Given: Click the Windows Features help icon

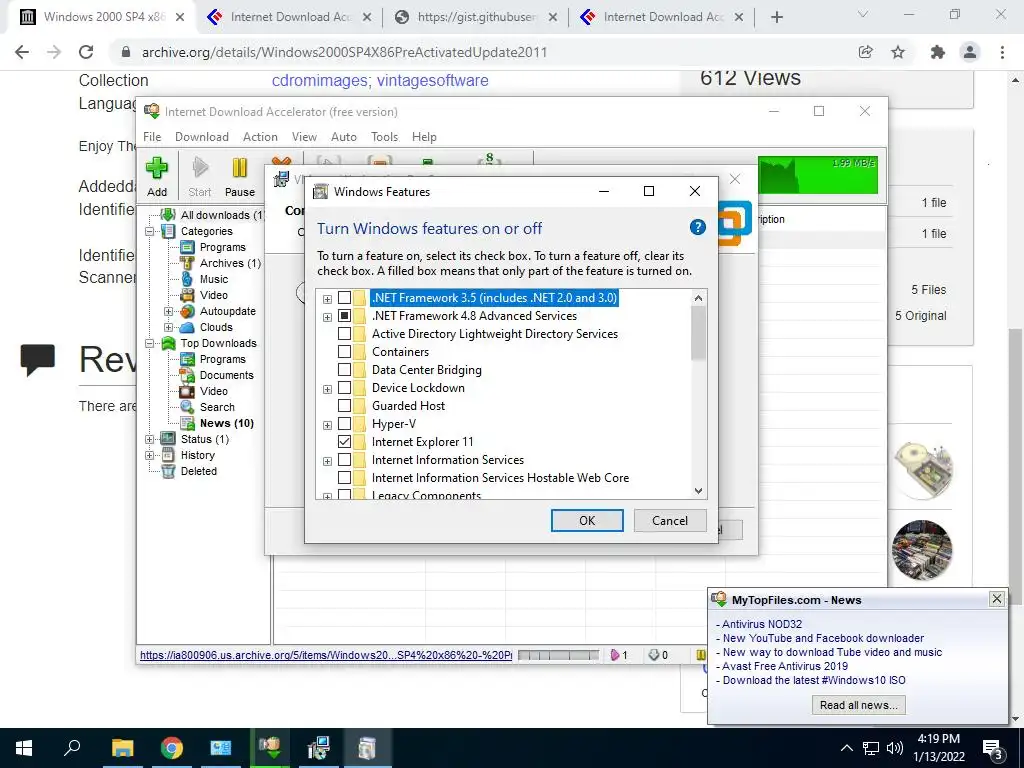Looking at the screenshot, I should 697,227.
